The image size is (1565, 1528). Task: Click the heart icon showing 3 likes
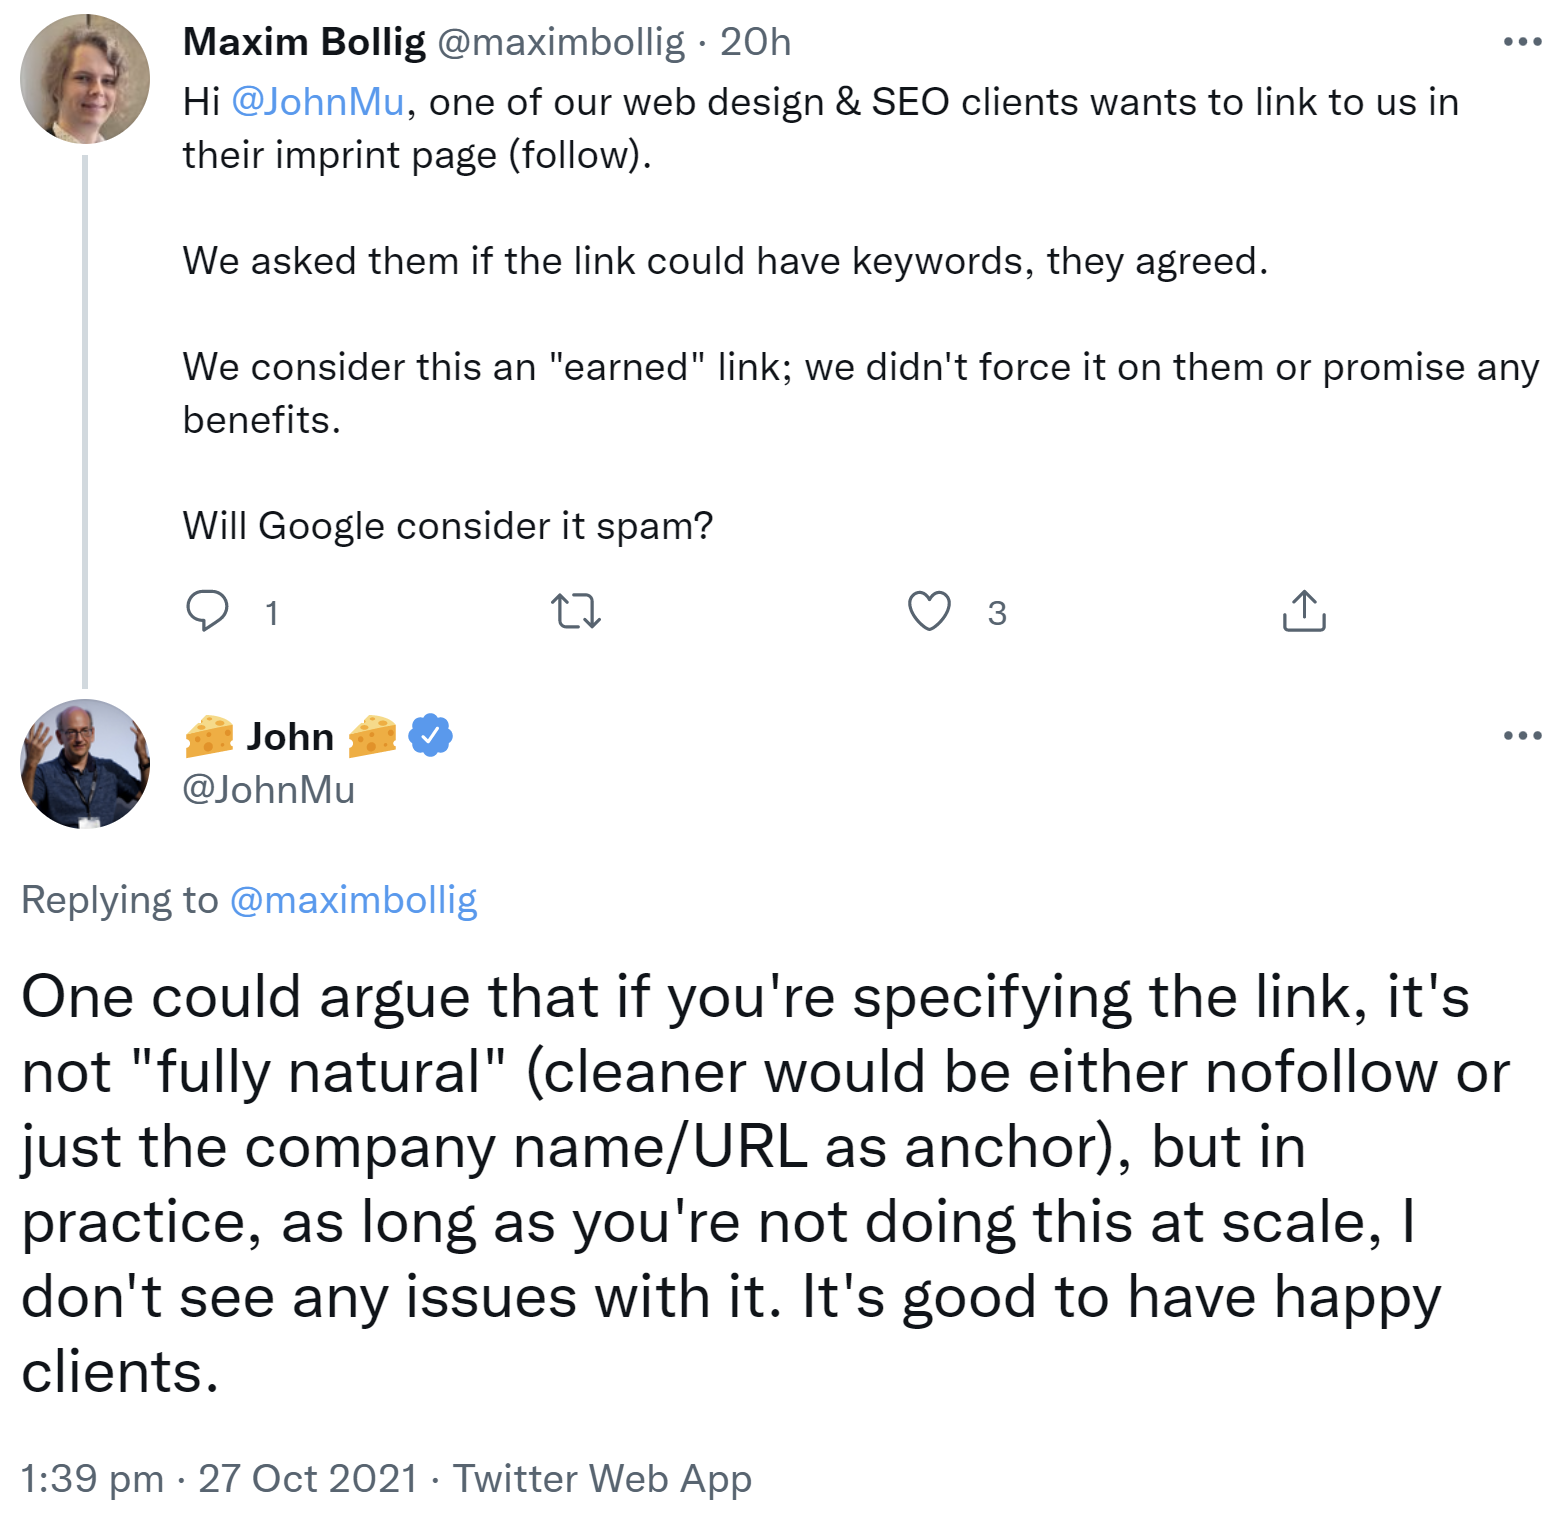[x=930, y=612]
